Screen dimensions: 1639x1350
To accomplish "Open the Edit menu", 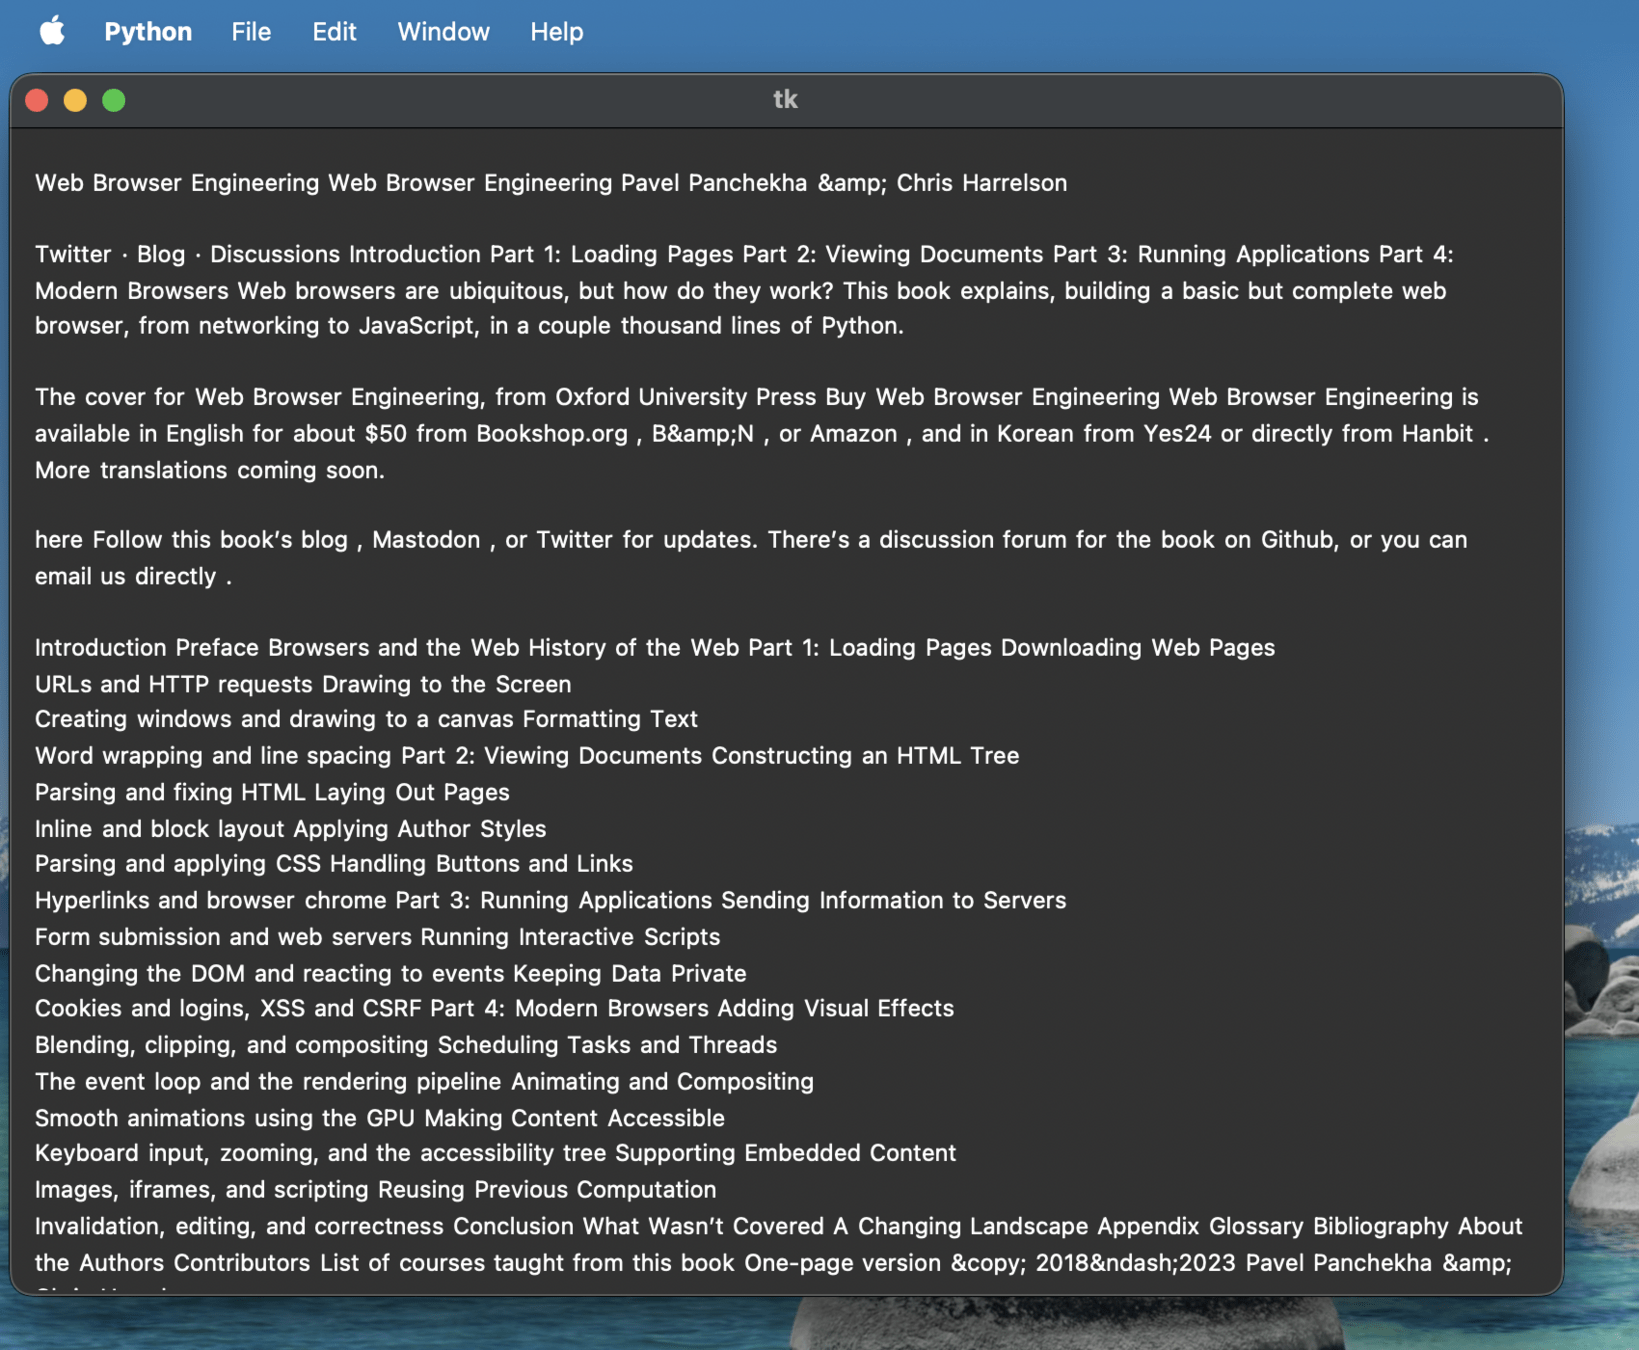I will (x=334, y=32).
